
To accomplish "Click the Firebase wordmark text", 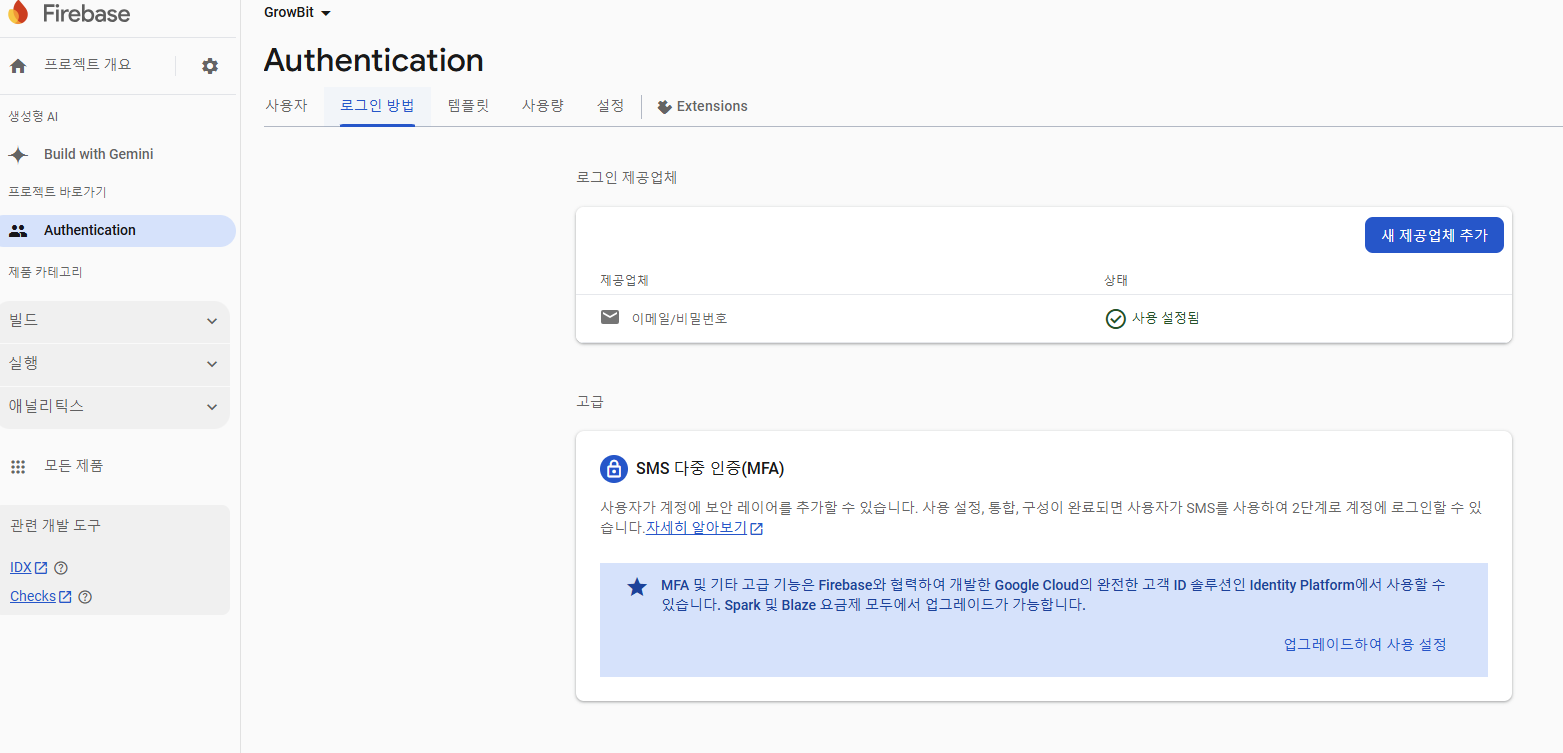I will [x=86, y=14].
